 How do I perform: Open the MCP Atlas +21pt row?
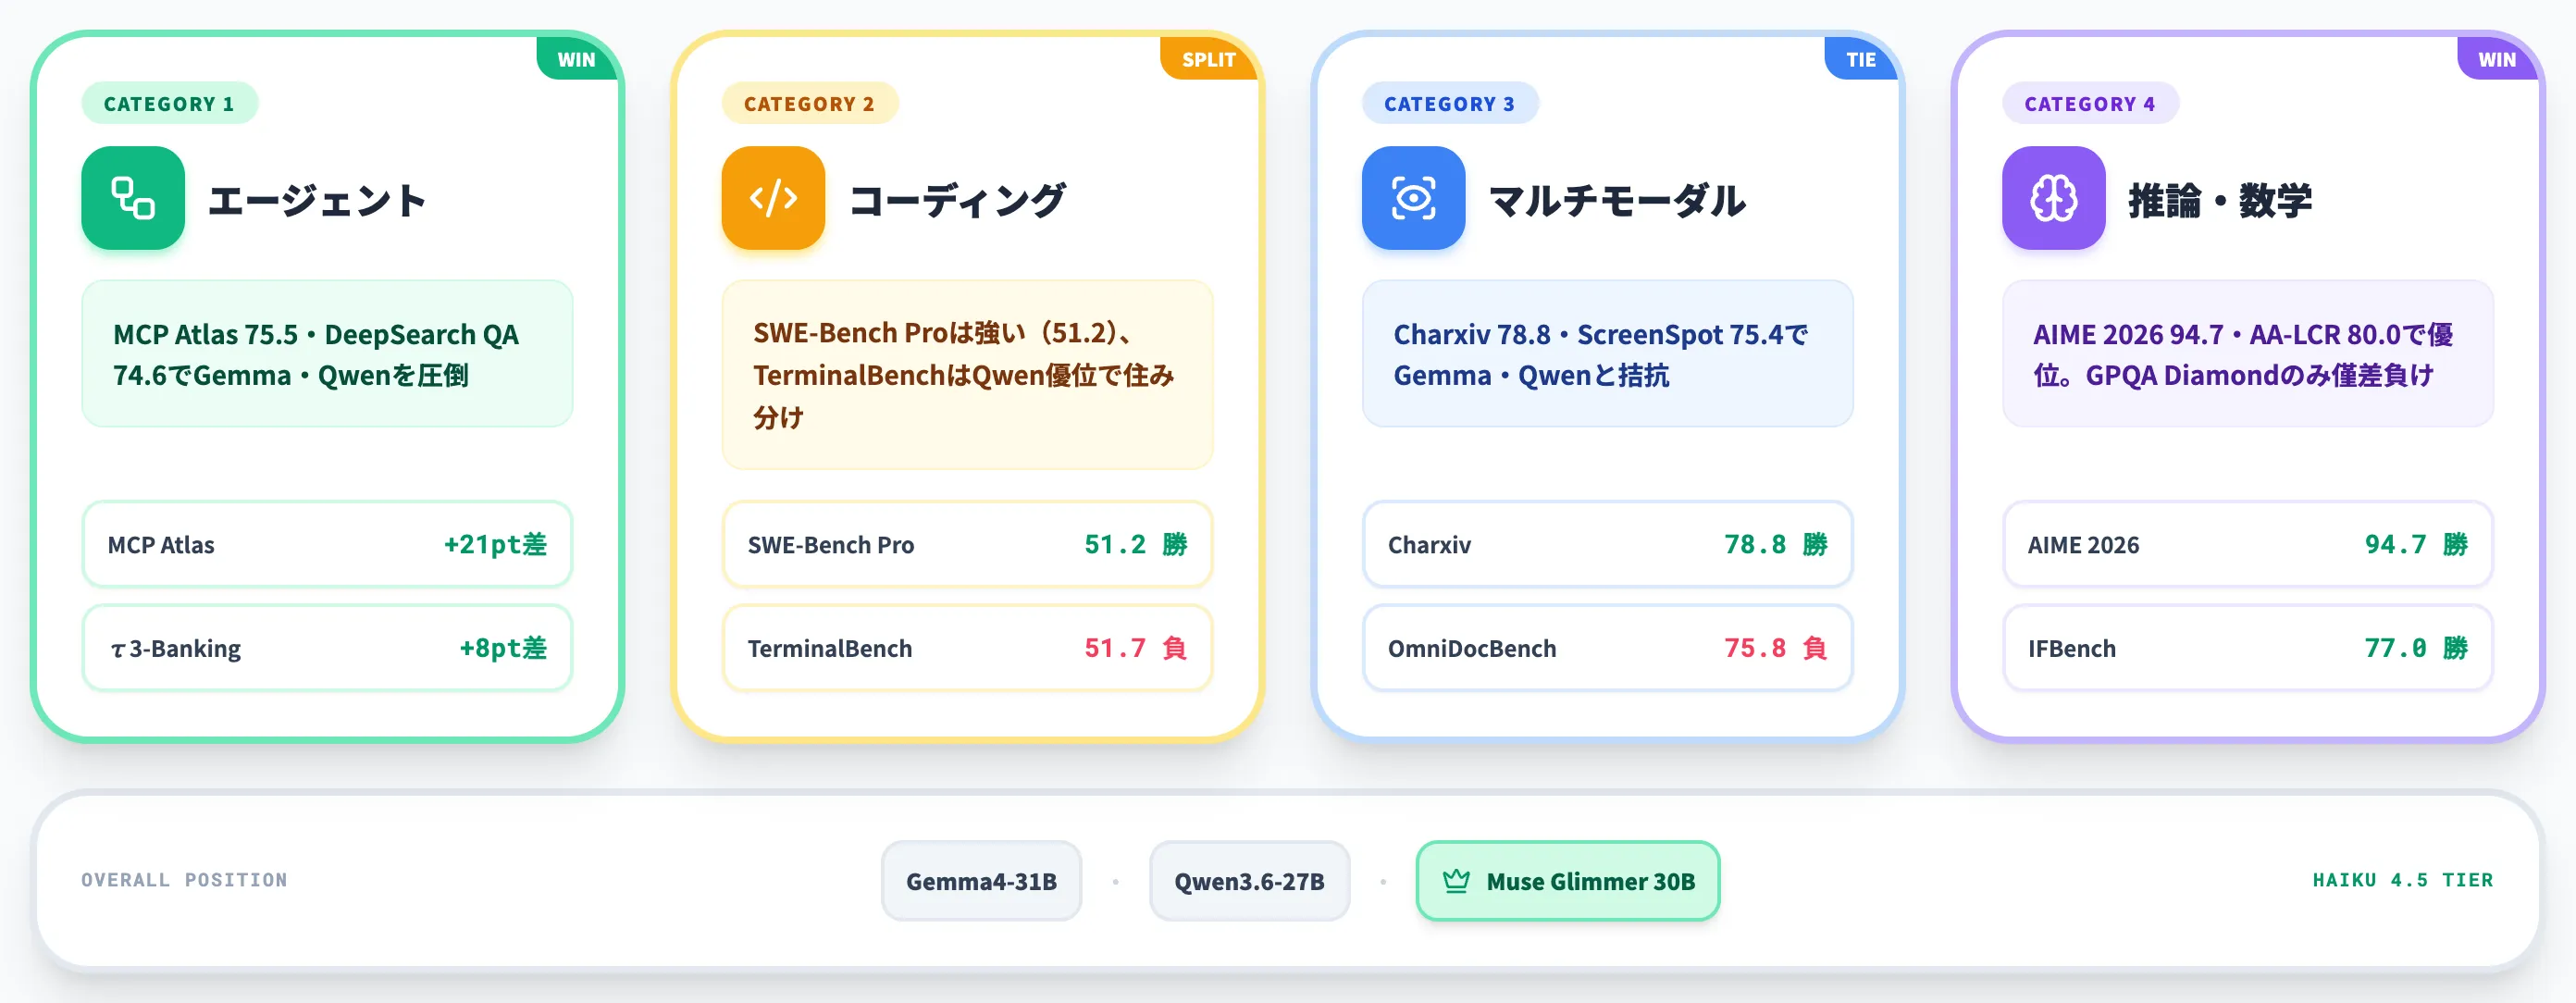[327, 544]
